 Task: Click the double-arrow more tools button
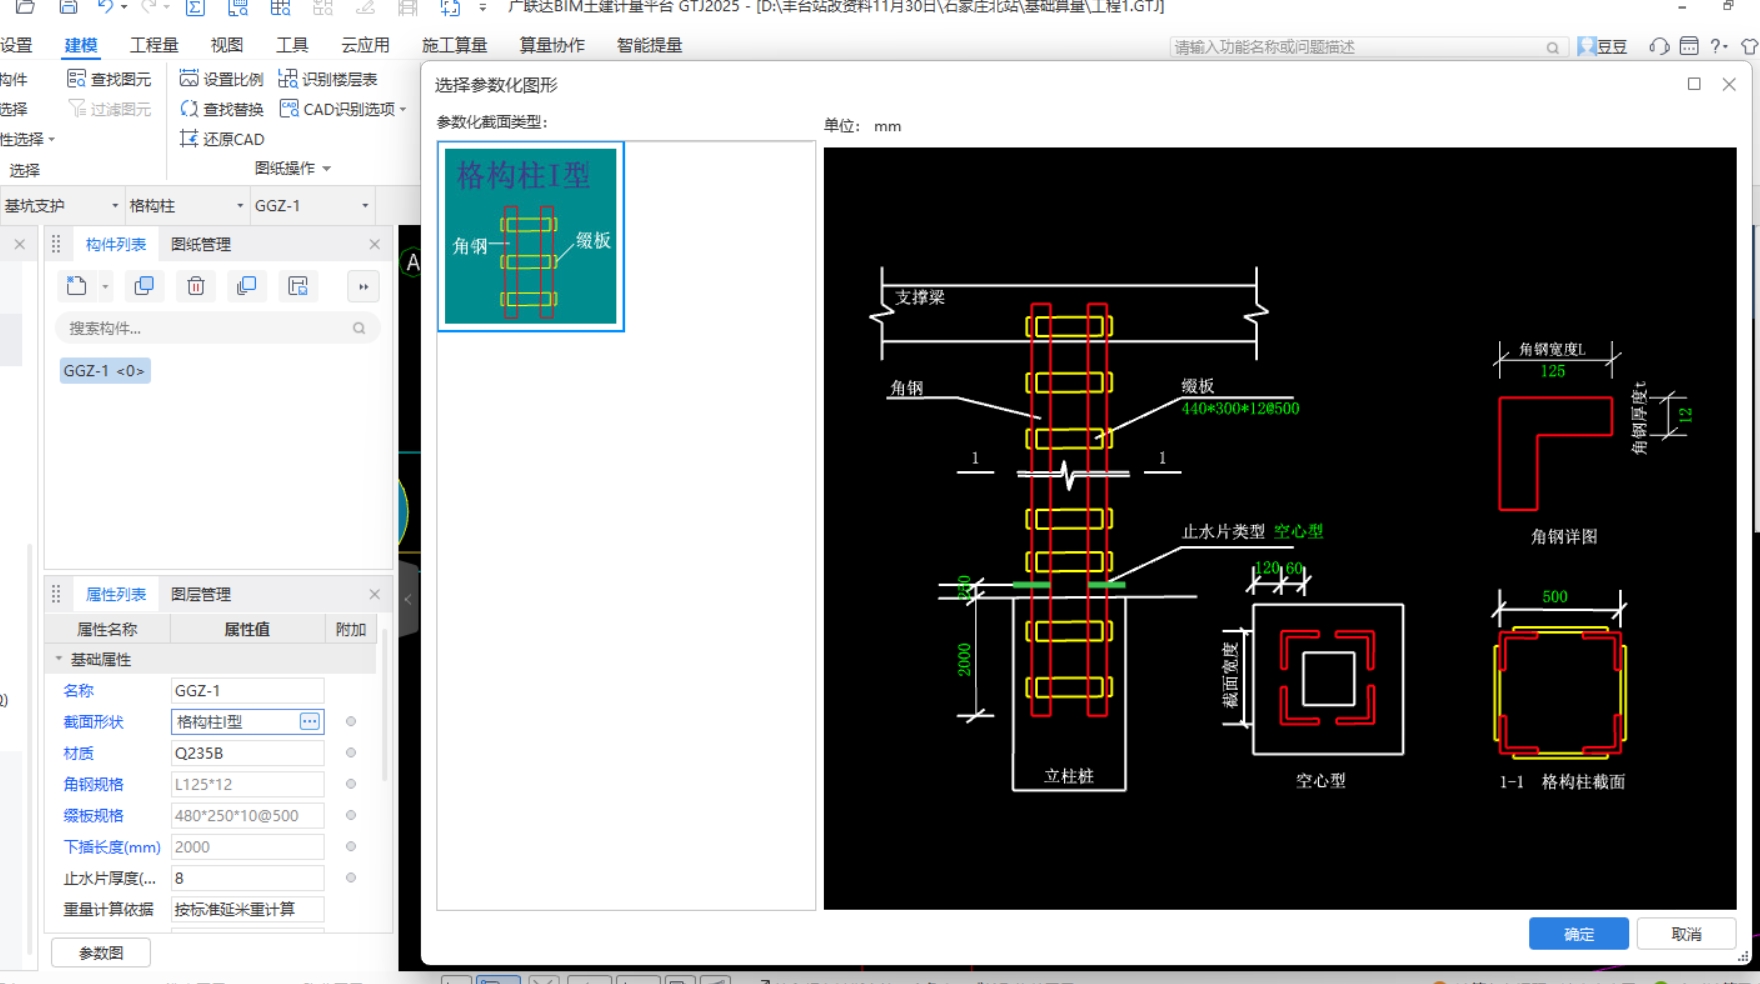click(363, 287)
